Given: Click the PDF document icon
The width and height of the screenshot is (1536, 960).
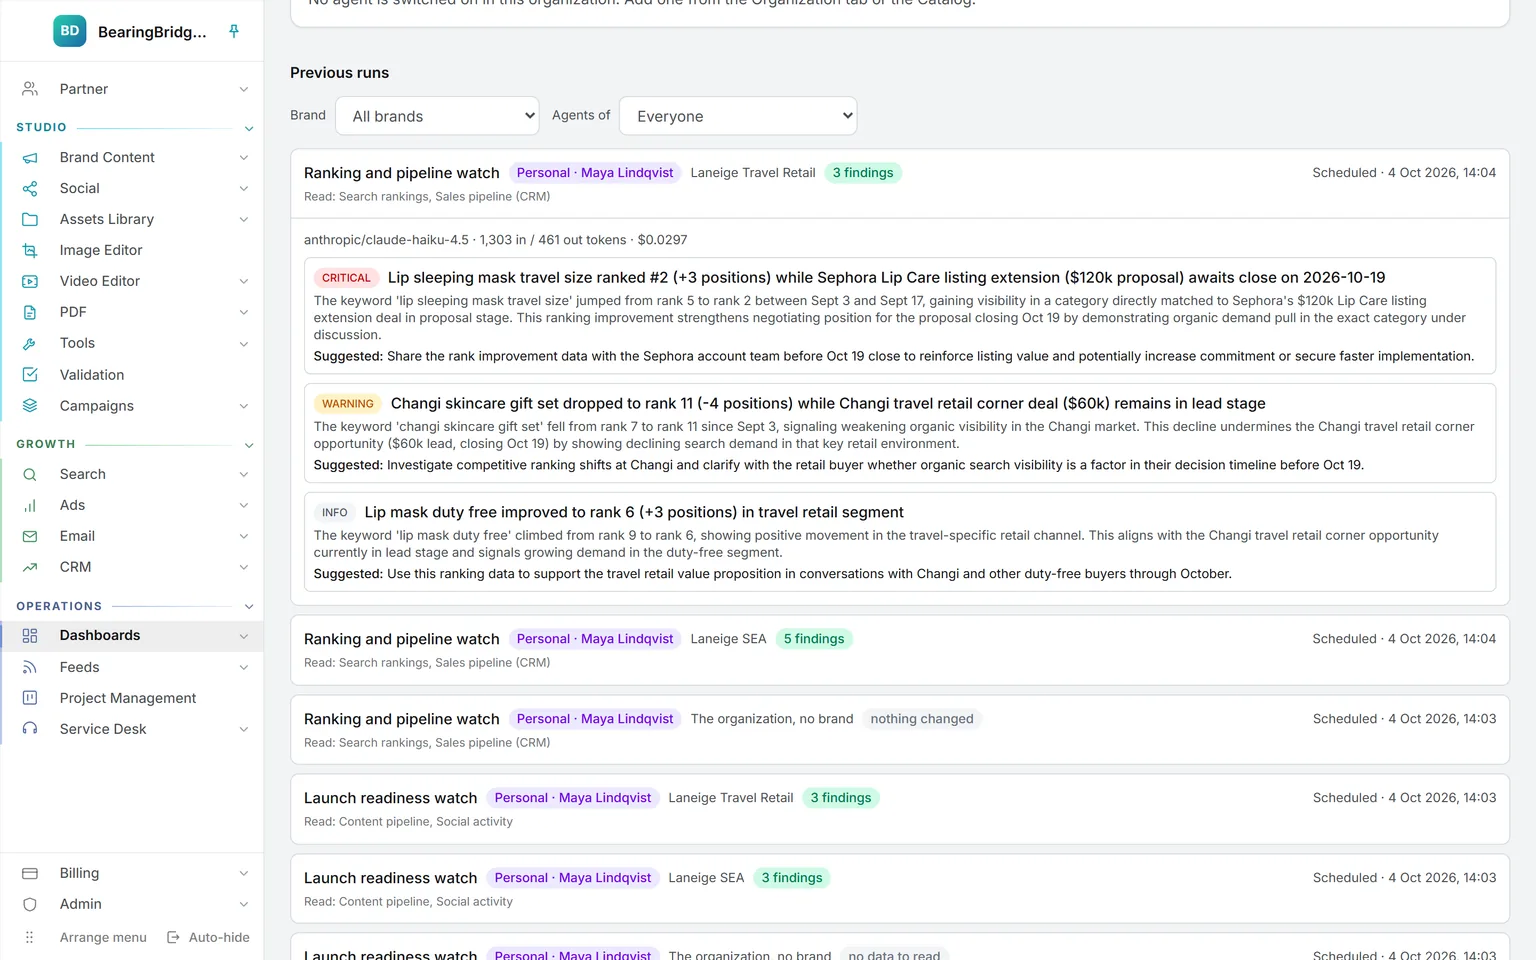Looking at the screenshot, I should coord(30,313).
